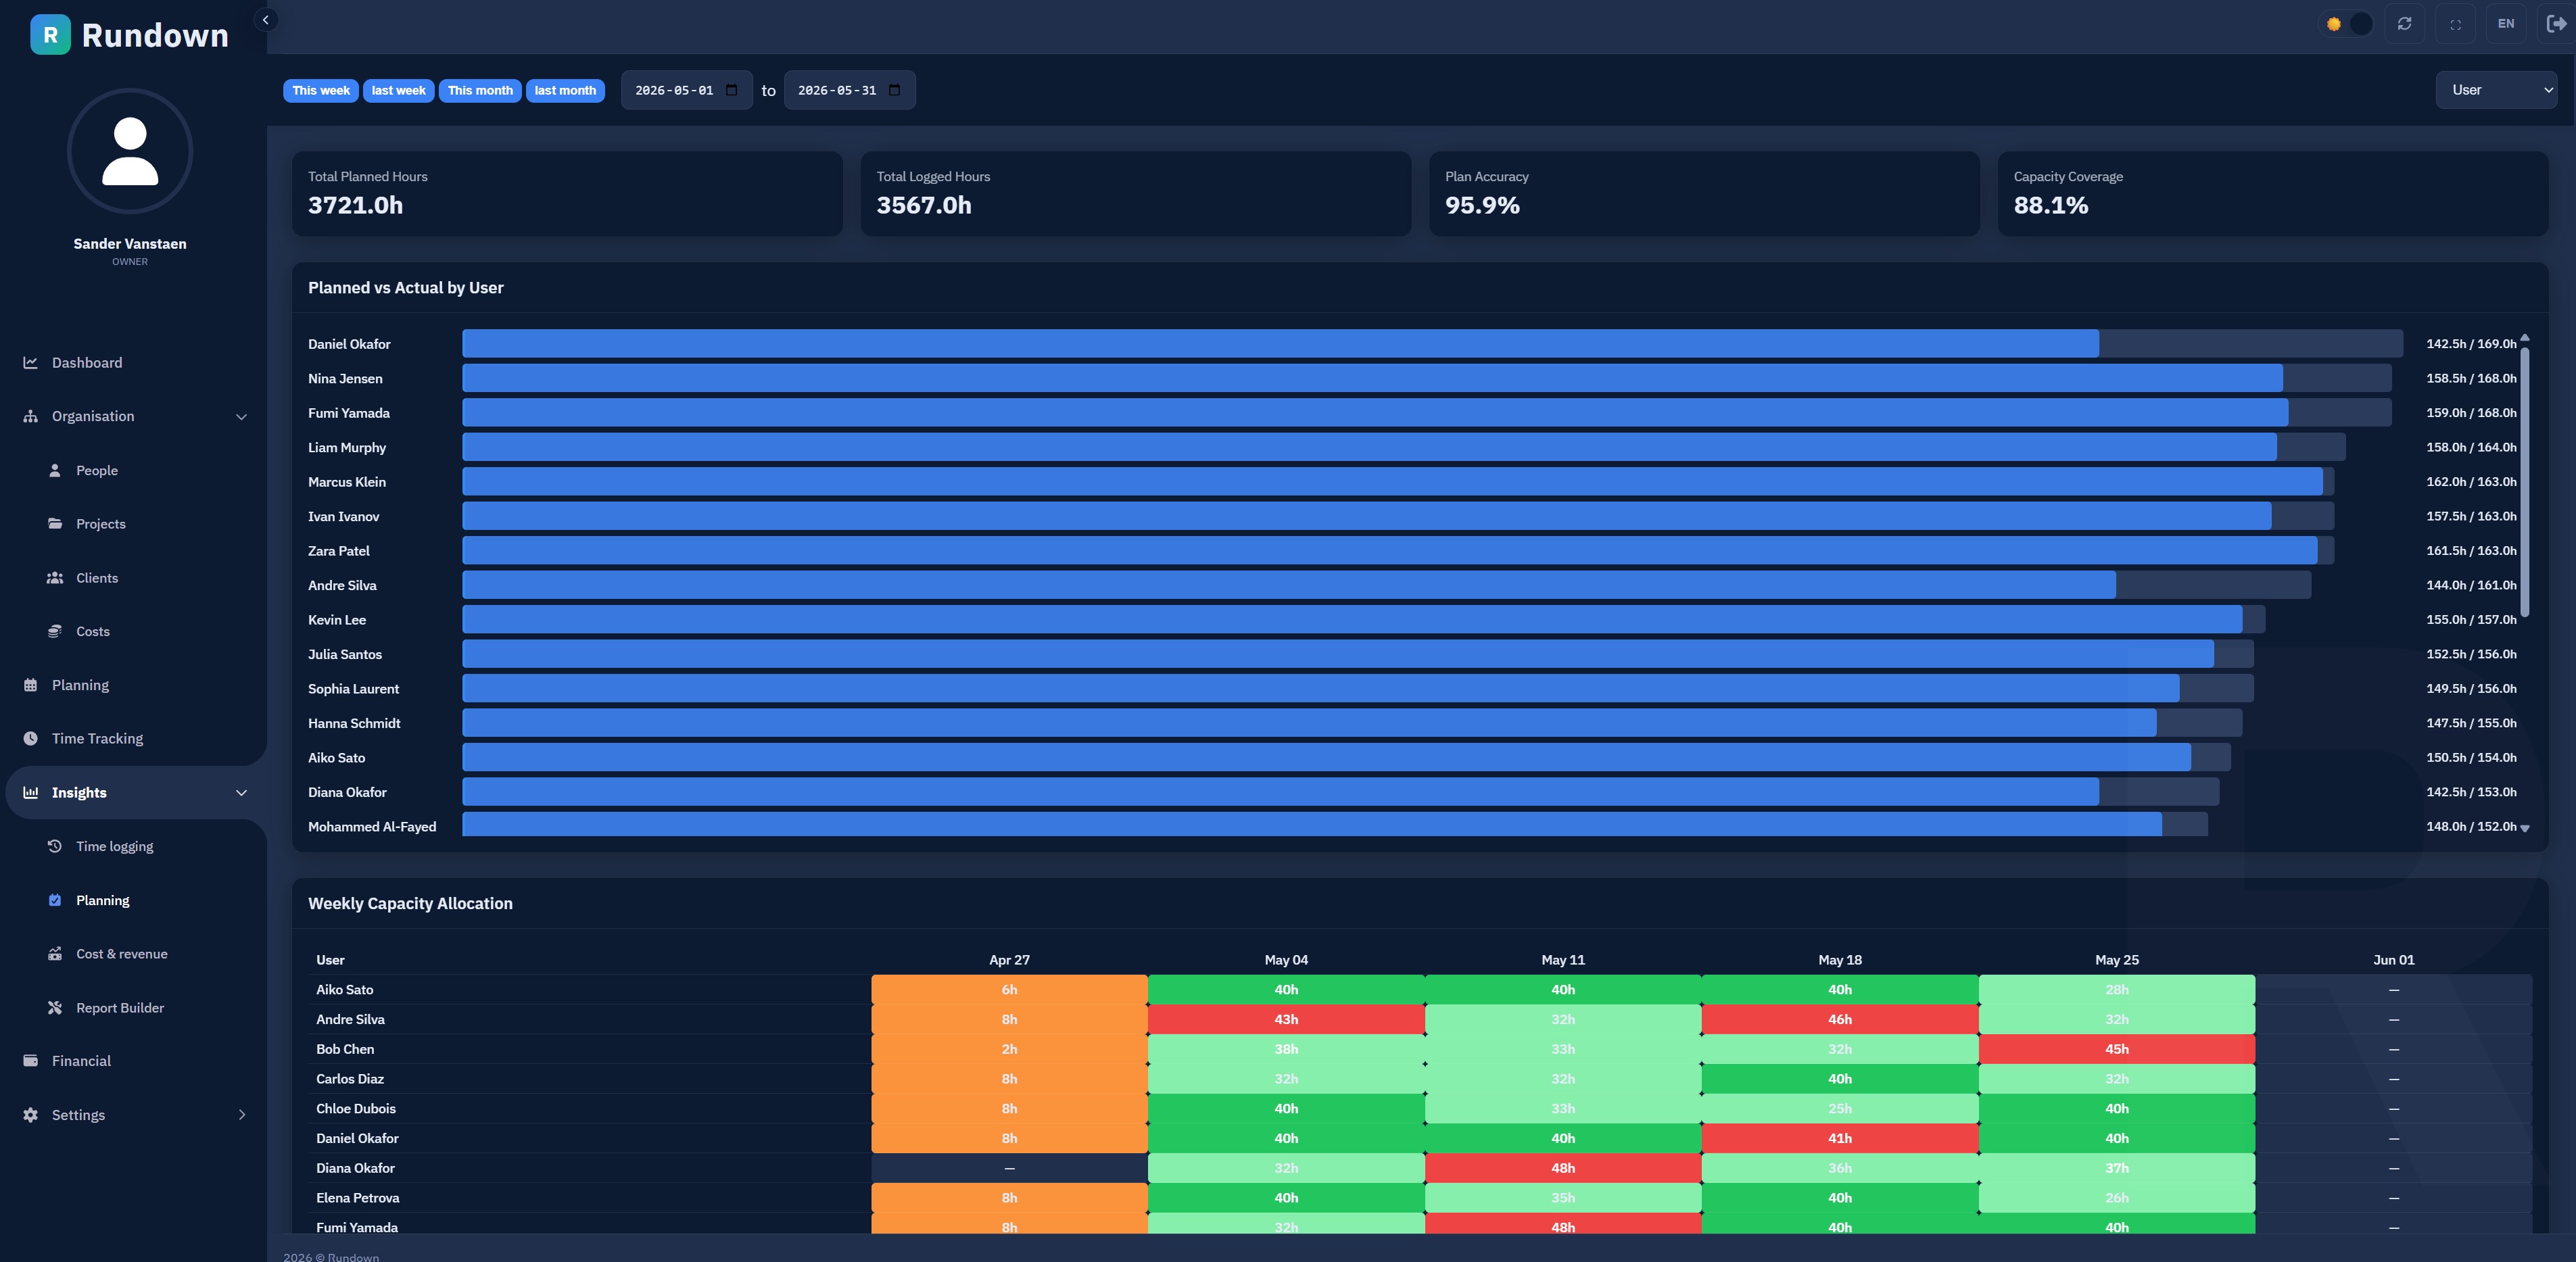Toggle the light/dark theme switch

pyautogui.click(x=2347, y=24)
